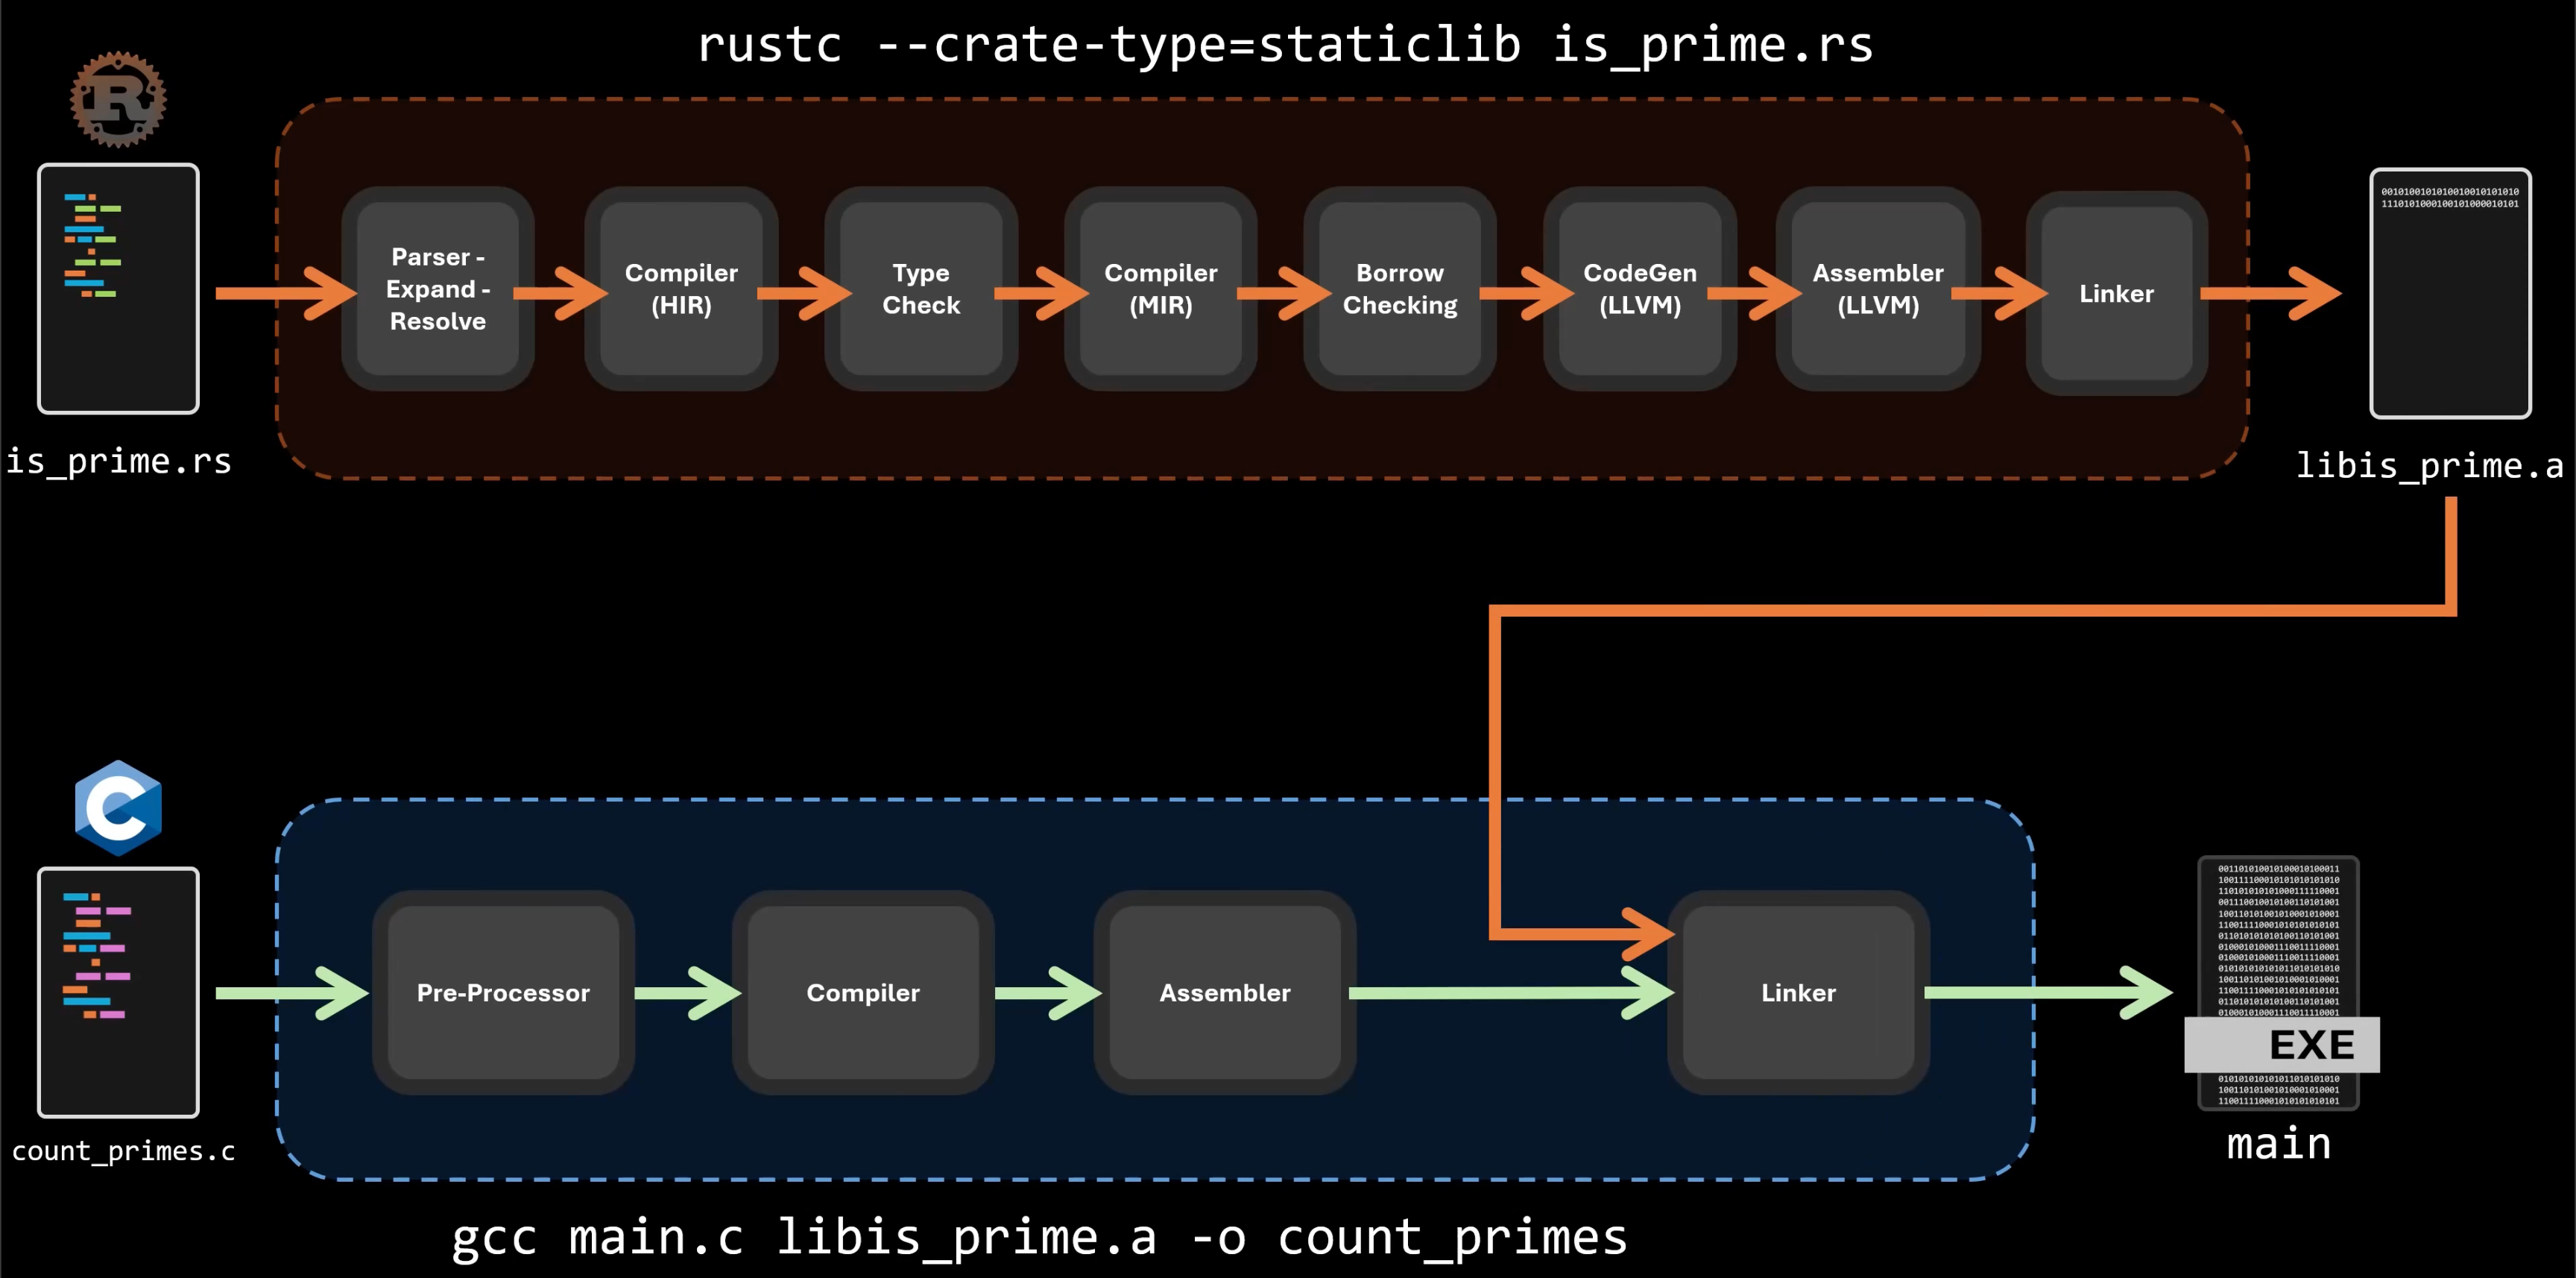Select the Compiler (HIR) stage box
The height and width of the screenshot is (1278, 2576).
(x=681, y=289)
